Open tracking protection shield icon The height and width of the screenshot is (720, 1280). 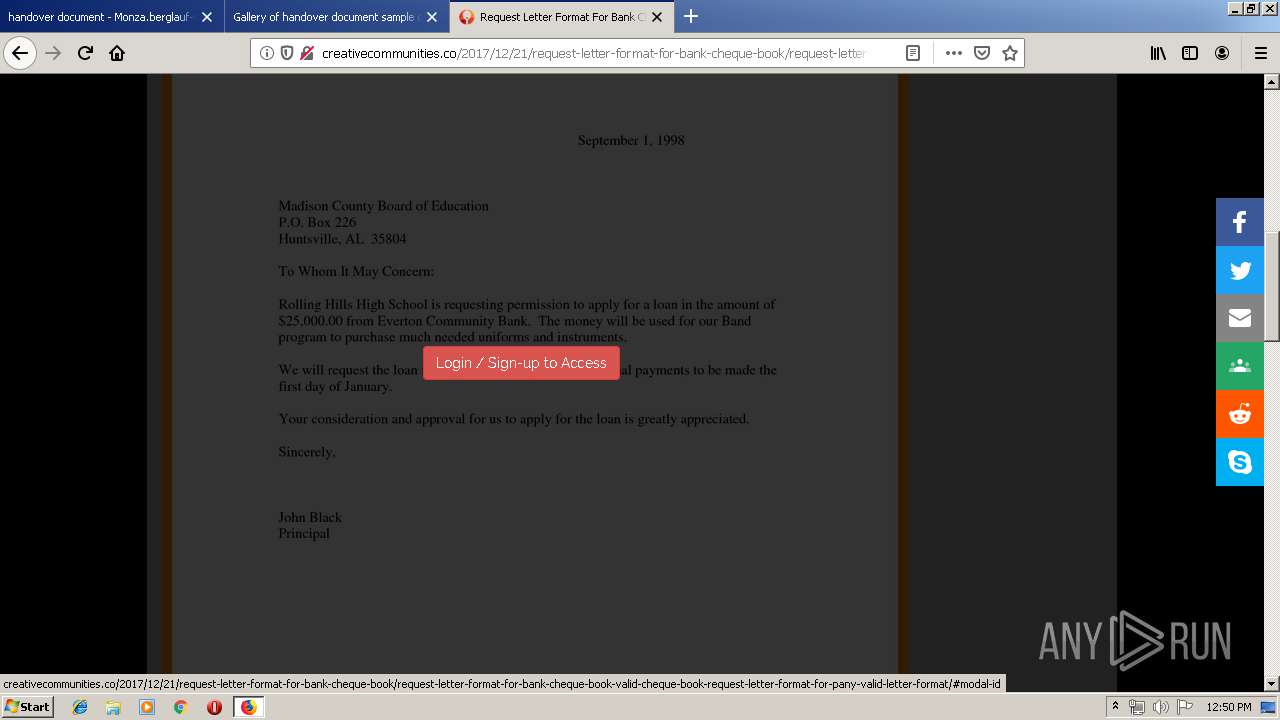[287, 53]
